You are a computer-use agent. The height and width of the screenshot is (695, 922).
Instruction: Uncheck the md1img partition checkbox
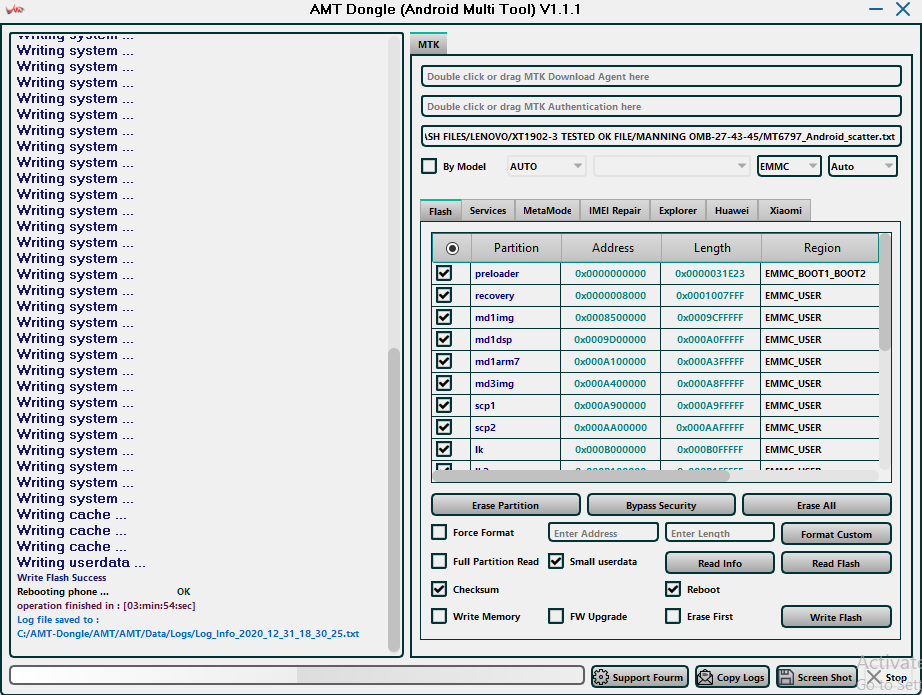coord(444,318)
